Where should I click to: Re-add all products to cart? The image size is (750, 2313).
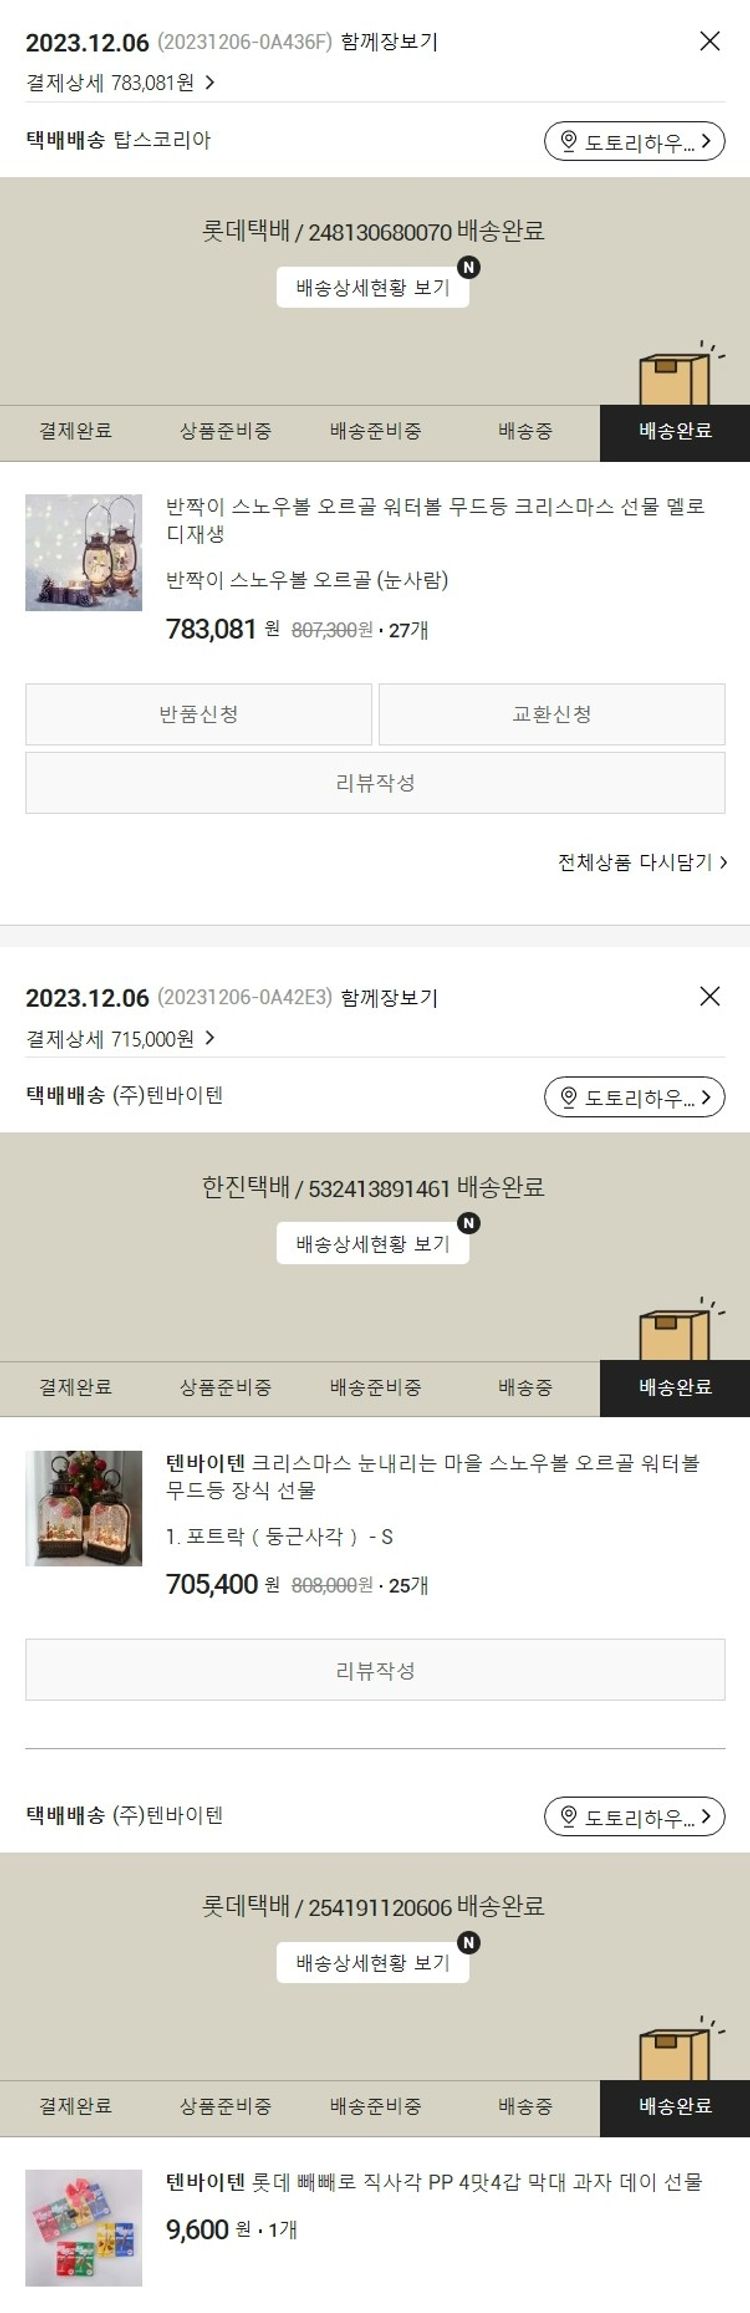(642, 862)
